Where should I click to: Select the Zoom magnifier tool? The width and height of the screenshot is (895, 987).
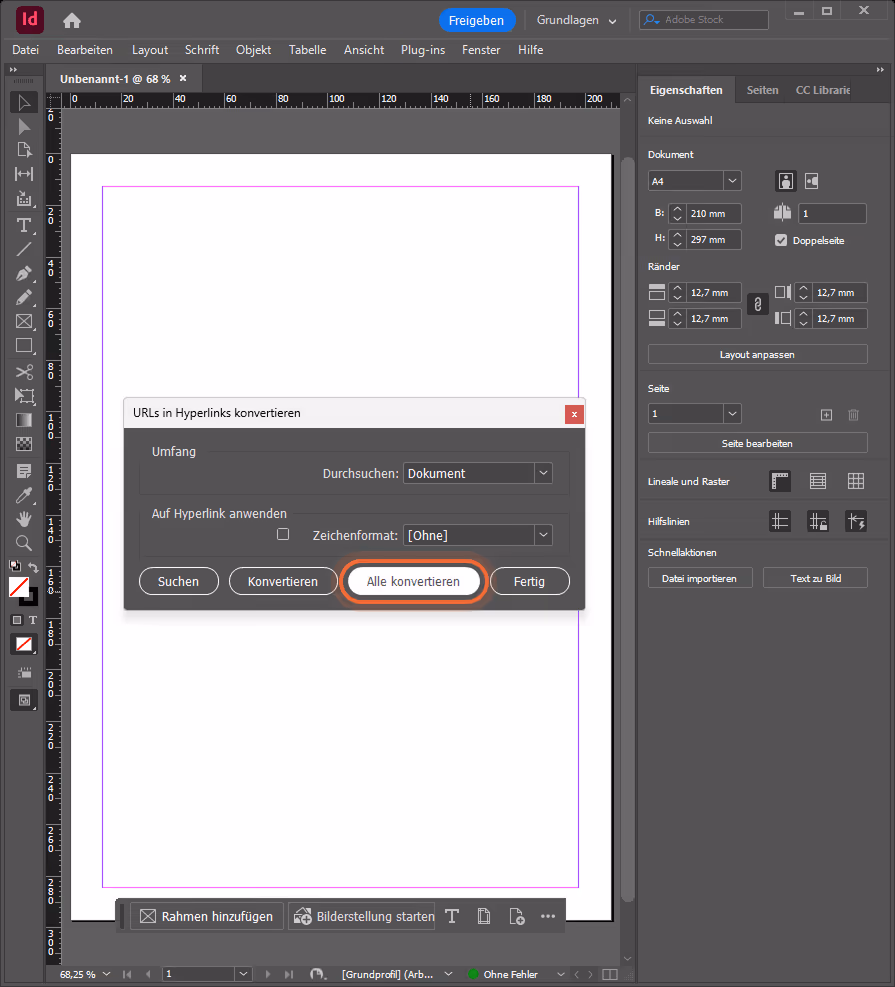tap(24, 543)
